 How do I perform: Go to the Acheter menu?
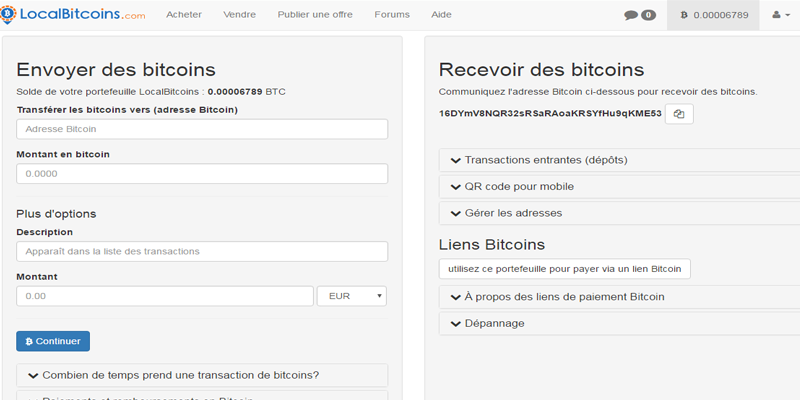184,15
